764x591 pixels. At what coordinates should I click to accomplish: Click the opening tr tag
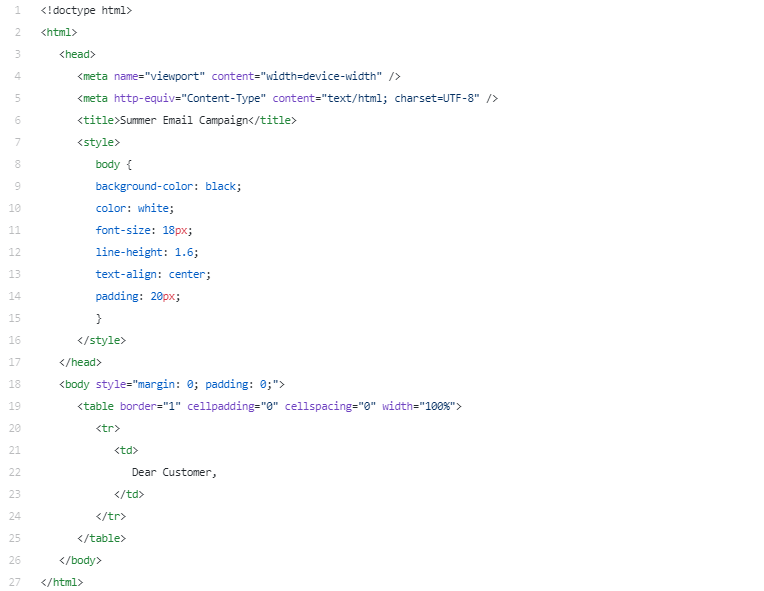(108, 428)
